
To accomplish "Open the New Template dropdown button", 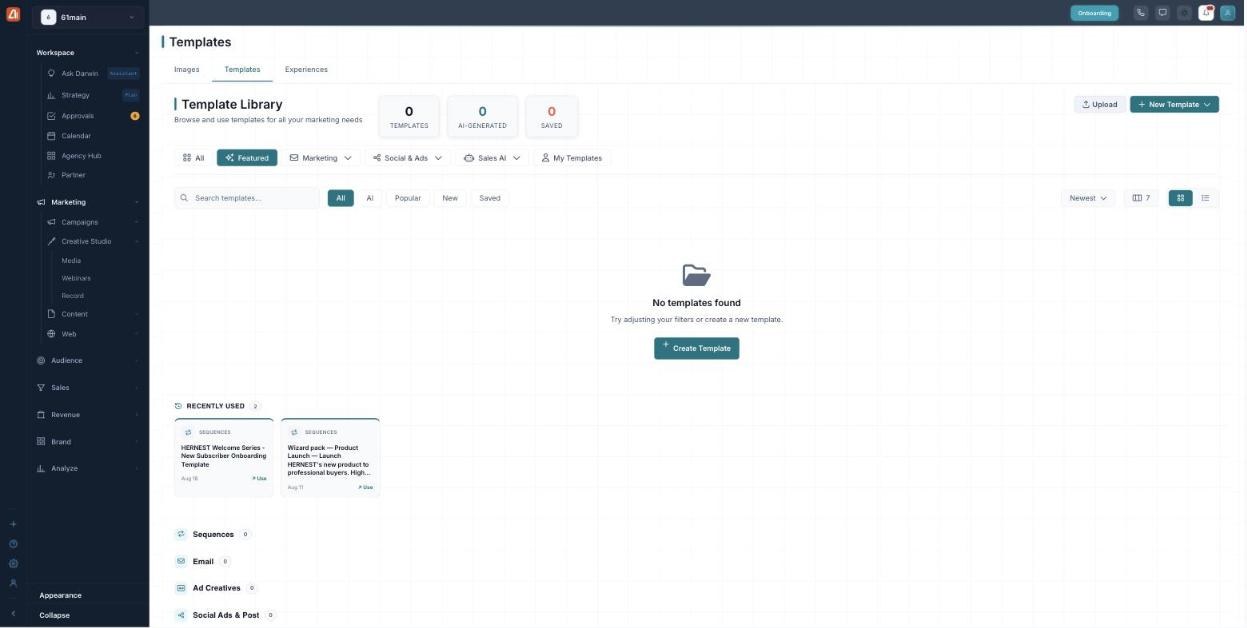I will coord(1174,104).
